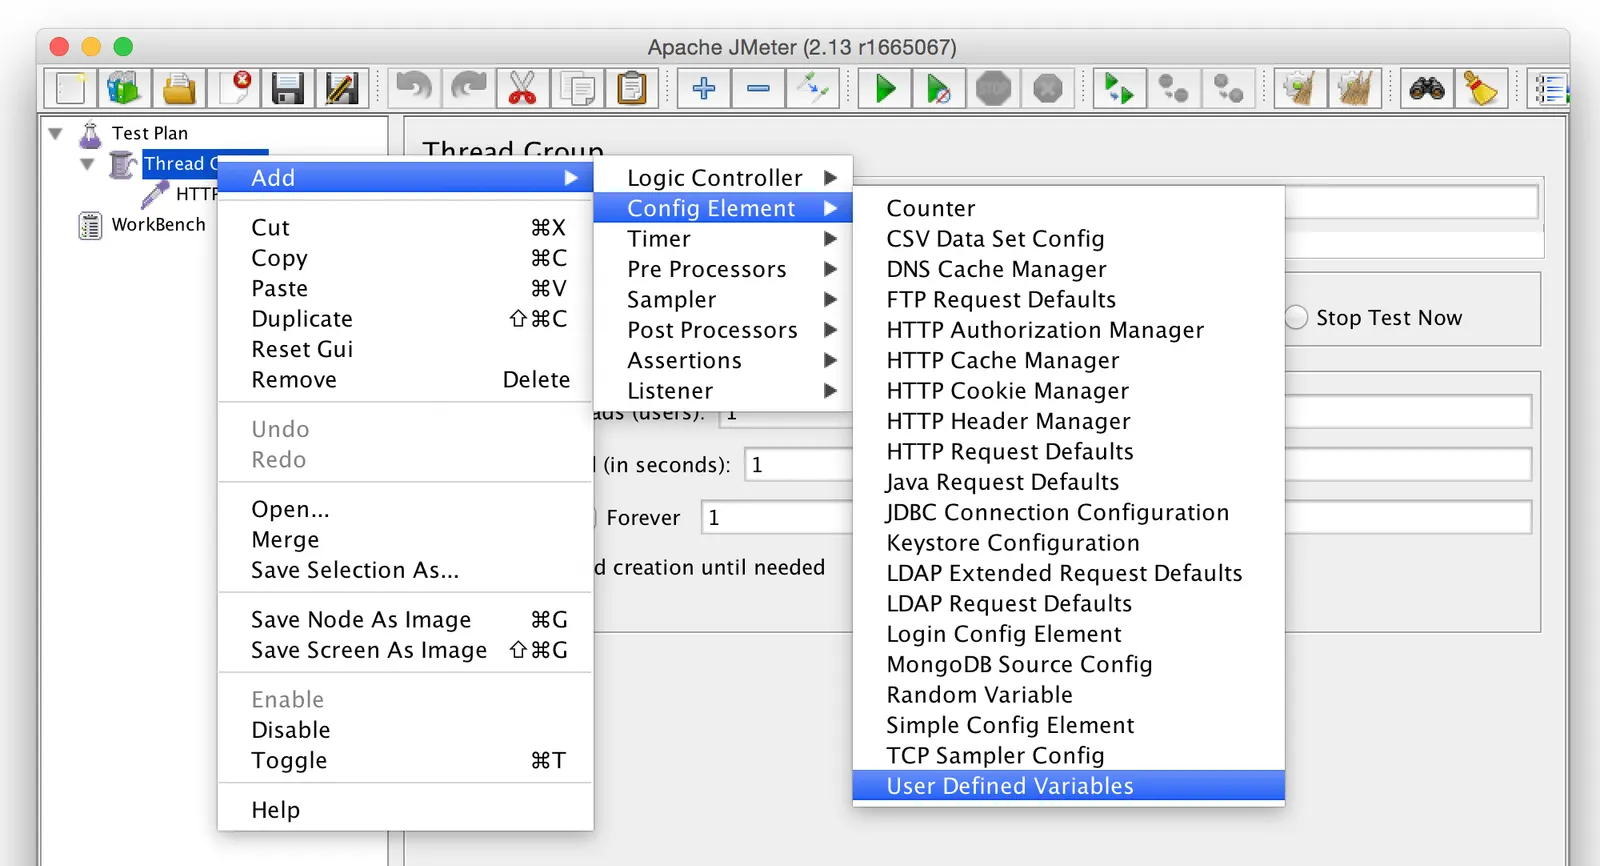Expand the Logic Controller submenu
The height and width of the screenshot is (866, 1600).
(722, 178)
